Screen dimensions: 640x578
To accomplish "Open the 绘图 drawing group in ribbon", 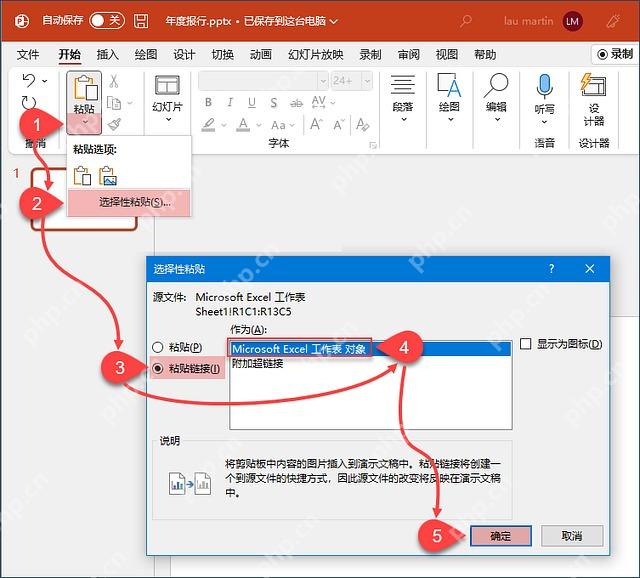I will pyautogui.click(x=449, y=98).
